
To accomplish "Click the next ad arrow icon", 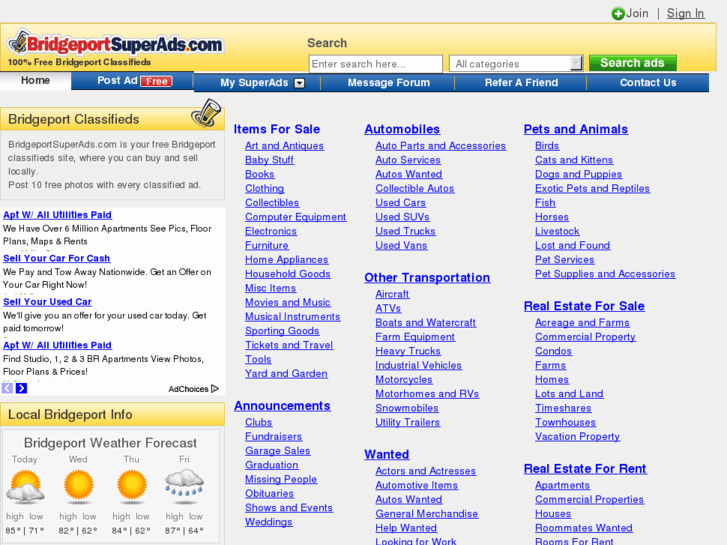I will click(21, 388).
